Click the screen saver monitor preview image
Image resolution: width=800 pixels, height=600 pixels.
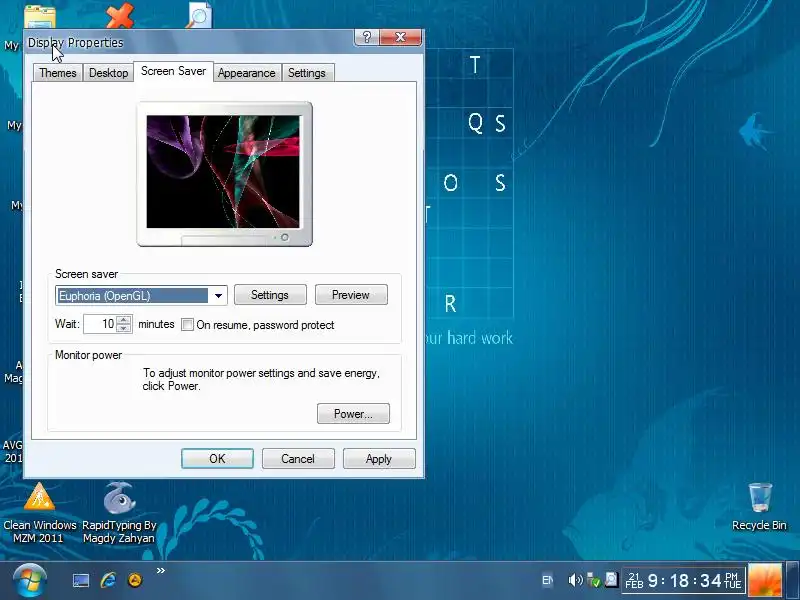[x=223, y=172]
